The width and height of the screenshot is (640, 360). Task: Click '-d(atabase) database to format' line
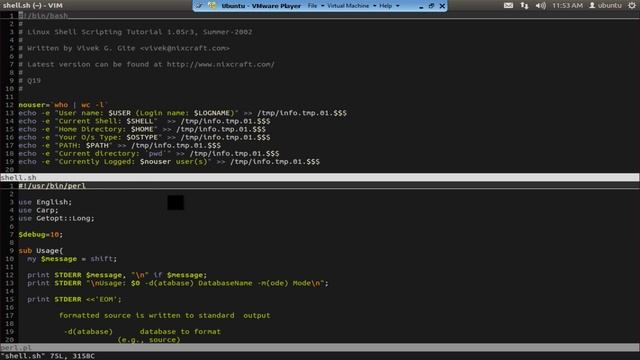point(142,332)
